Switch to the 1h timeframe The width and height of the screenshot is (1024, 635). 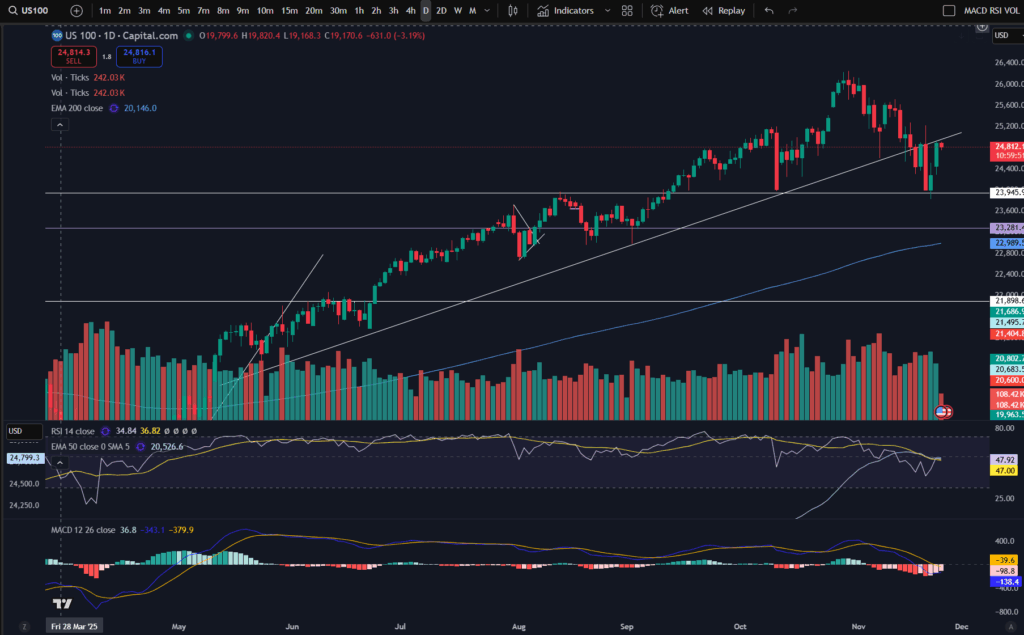click(x=359, y=10)
